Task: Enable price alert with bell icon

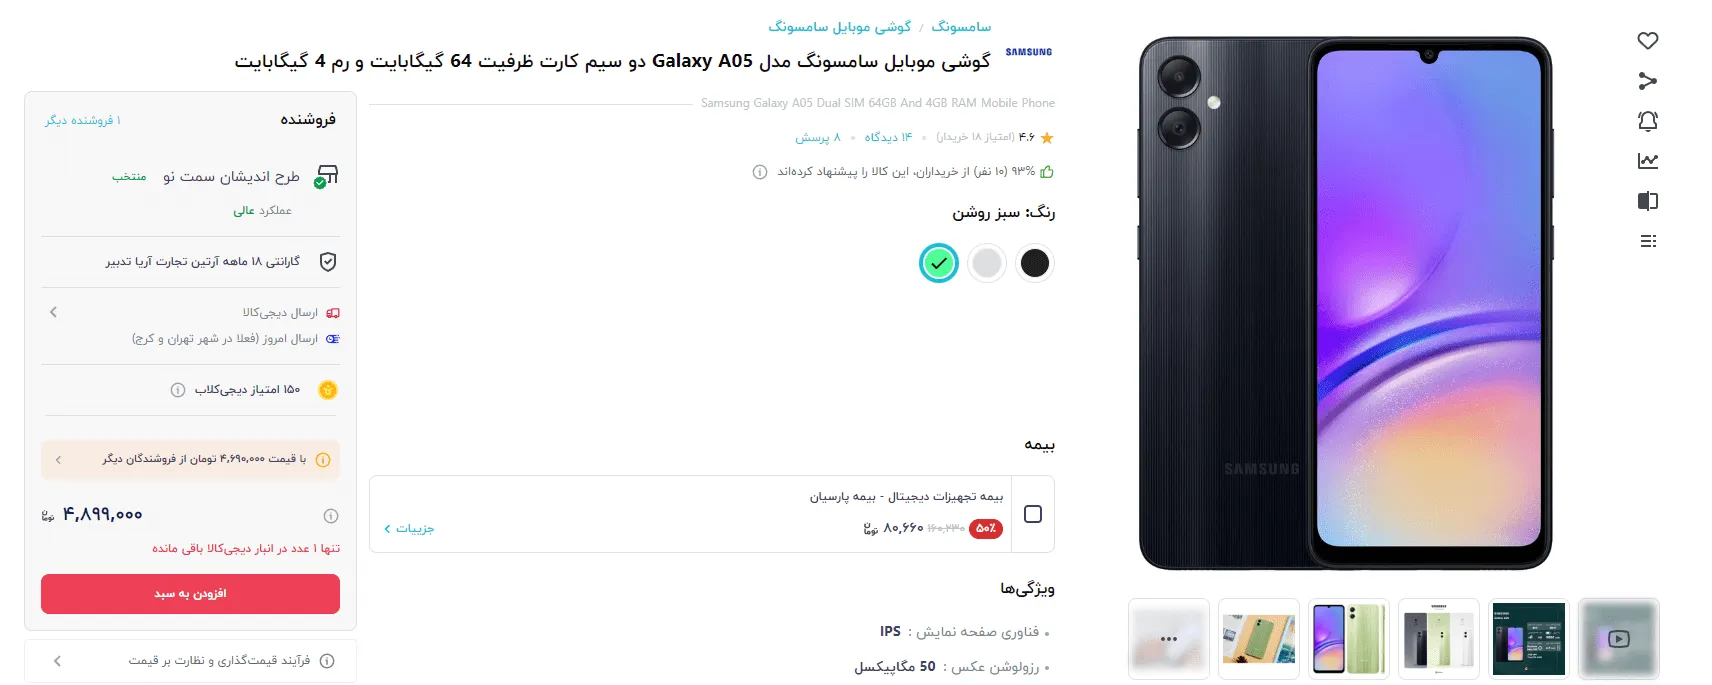Action: 1648,121
